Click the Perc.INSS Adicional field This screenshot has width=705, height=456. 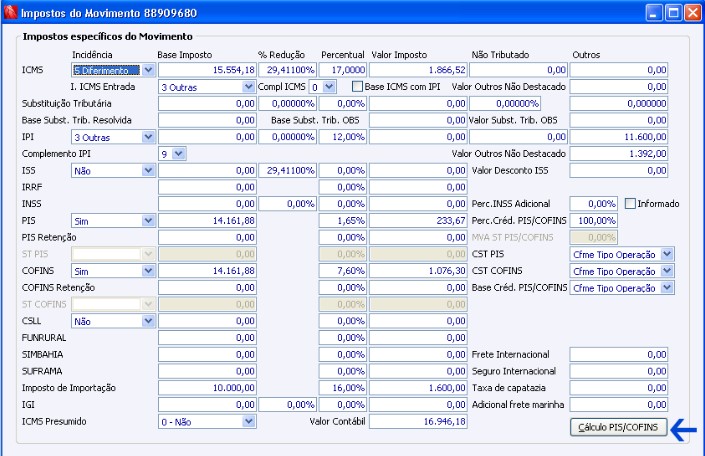pos(593,204)
